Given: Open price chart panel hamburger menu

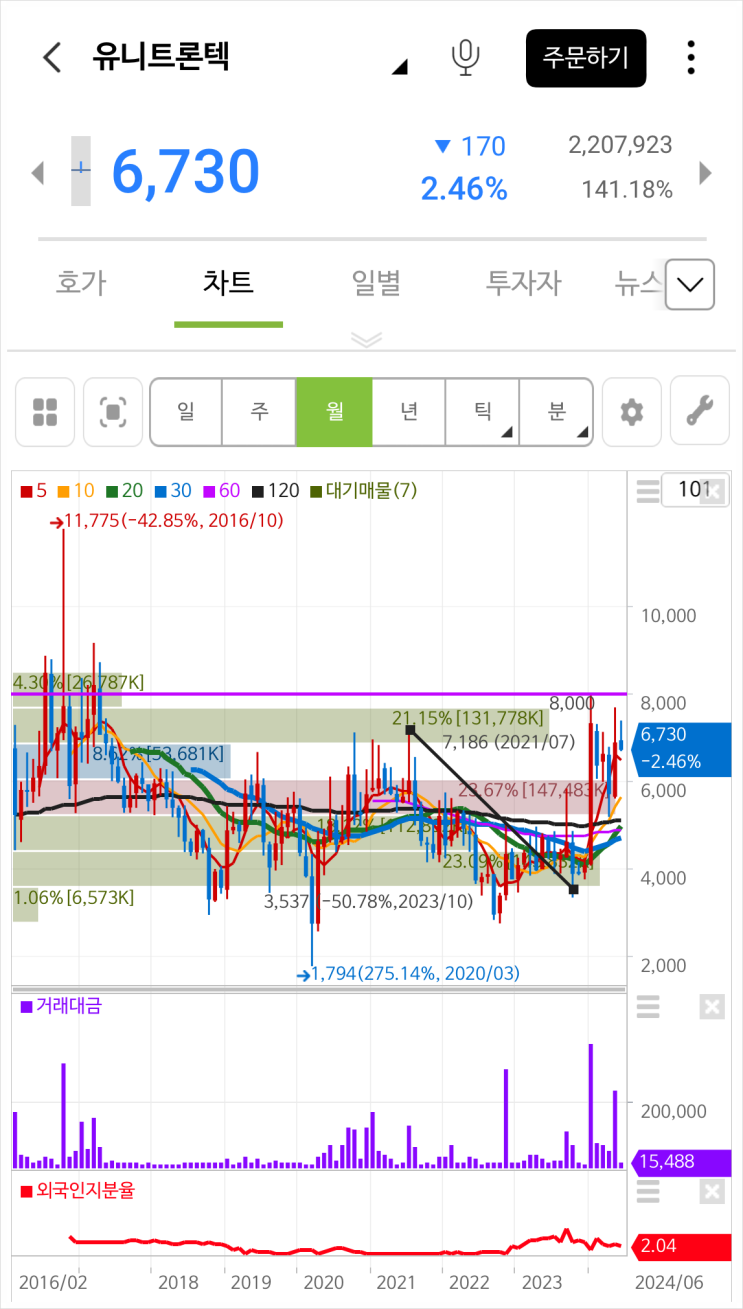Looking at the screenshot, I should point(648,491).
